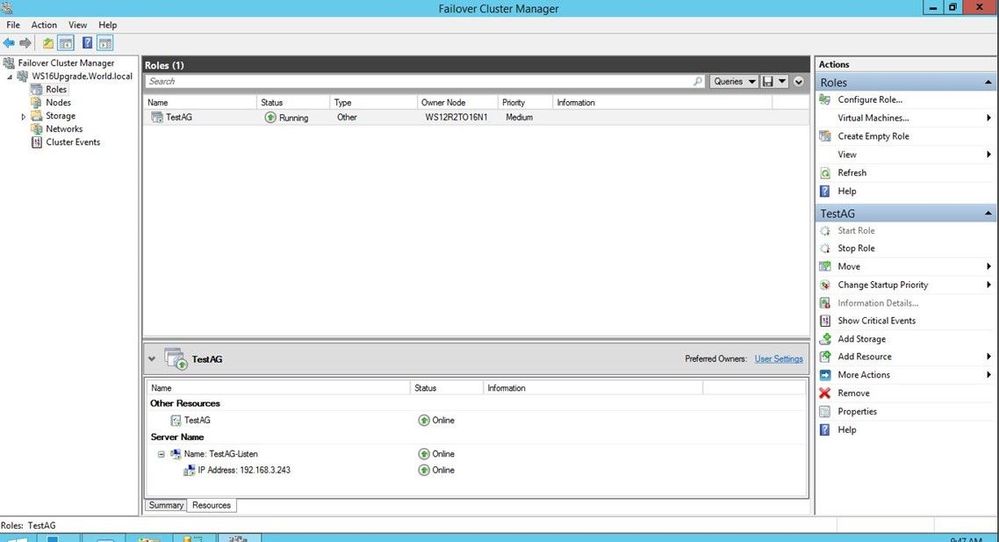Sort by the Type column header
Viewport: 999px width, 542px height.
(373, 103)
